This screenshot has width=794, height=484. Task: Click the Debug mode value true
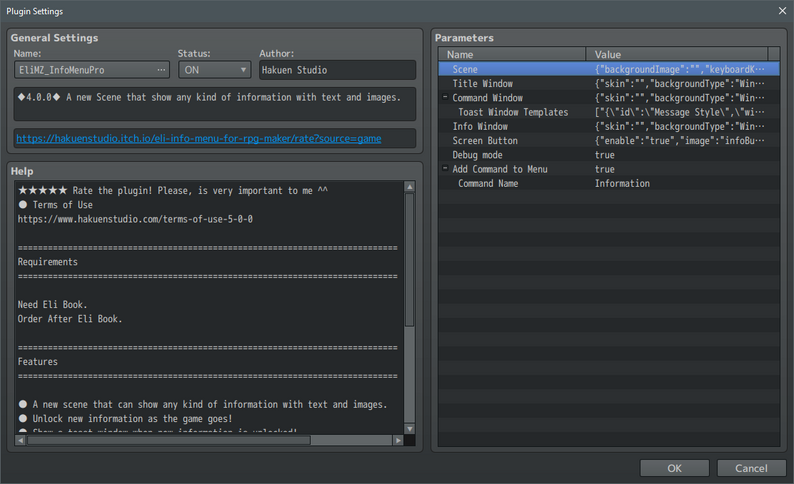pos(605,154)
